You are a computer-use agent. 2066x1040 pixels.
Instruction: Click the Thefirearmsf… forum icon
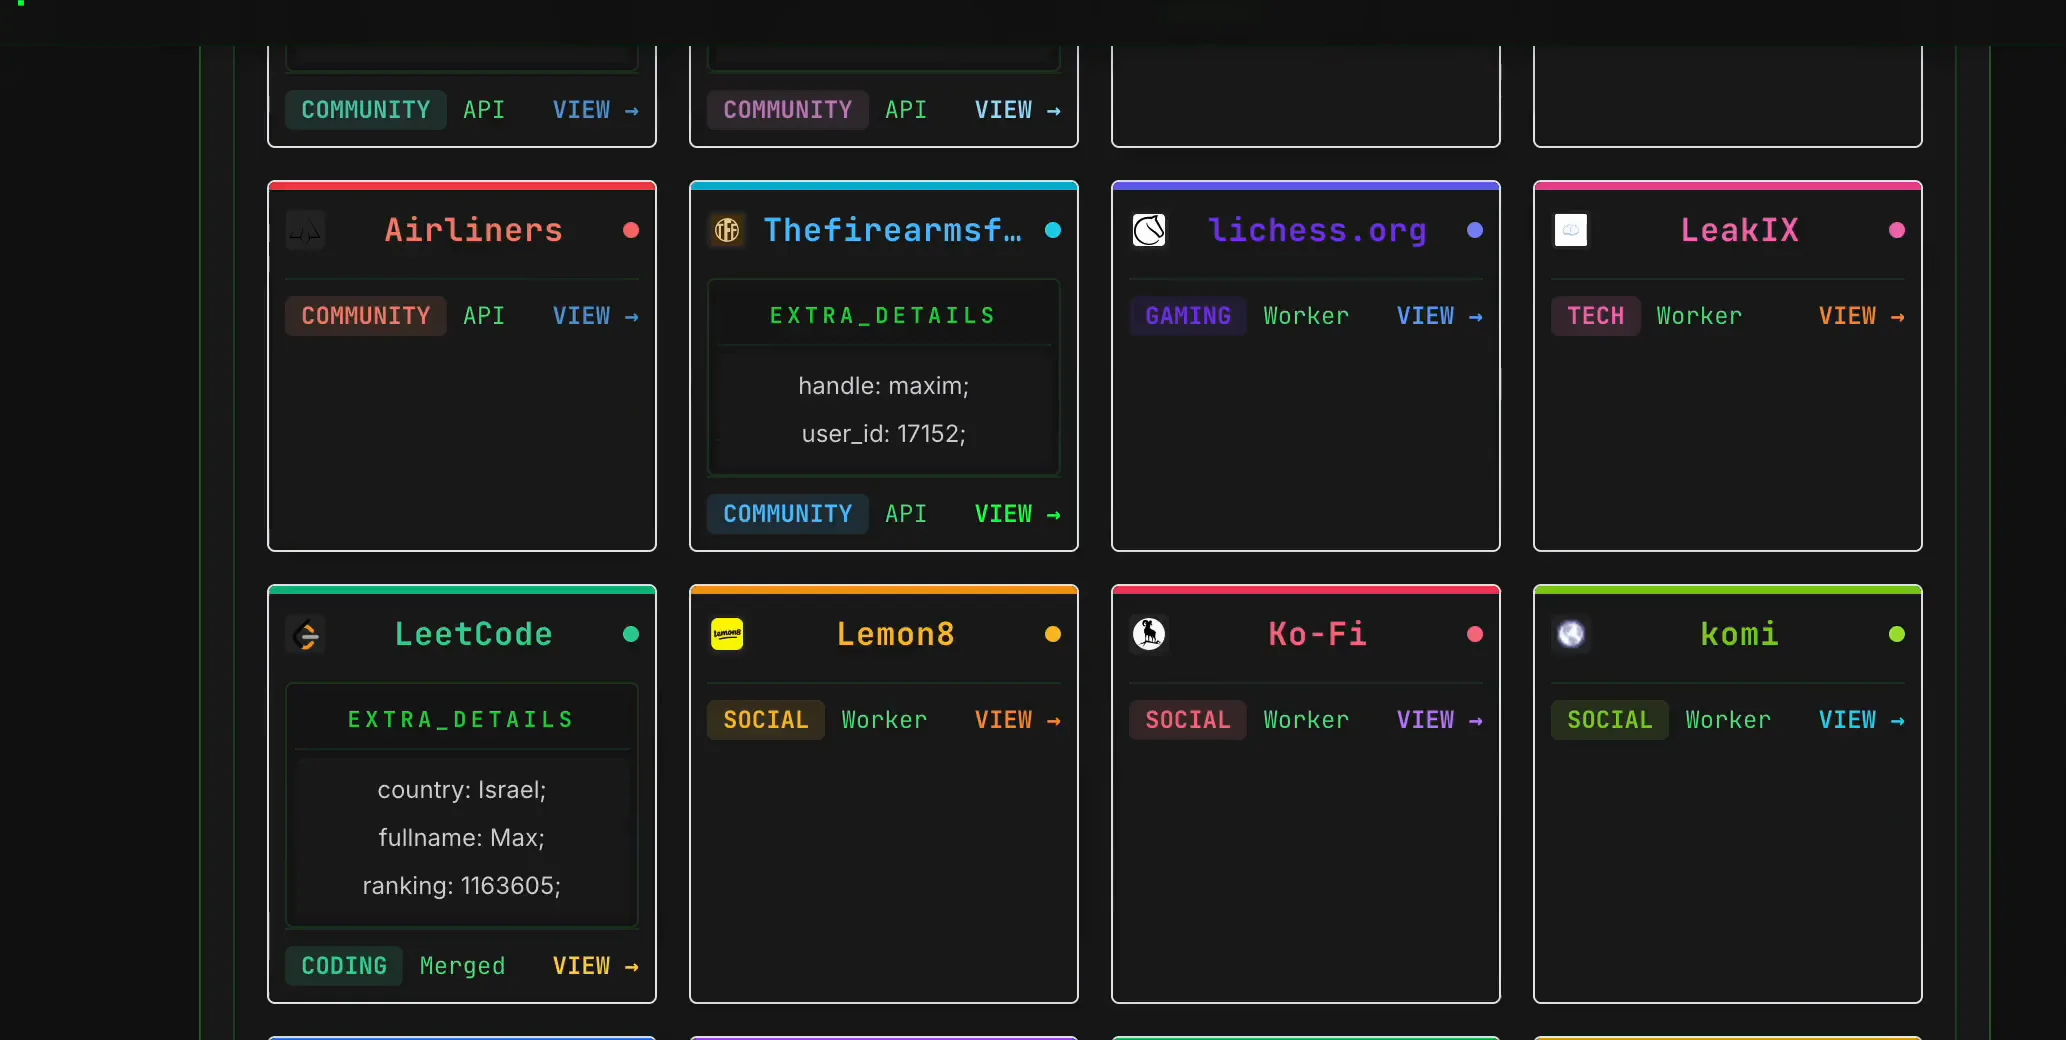(x=727, y=231)
